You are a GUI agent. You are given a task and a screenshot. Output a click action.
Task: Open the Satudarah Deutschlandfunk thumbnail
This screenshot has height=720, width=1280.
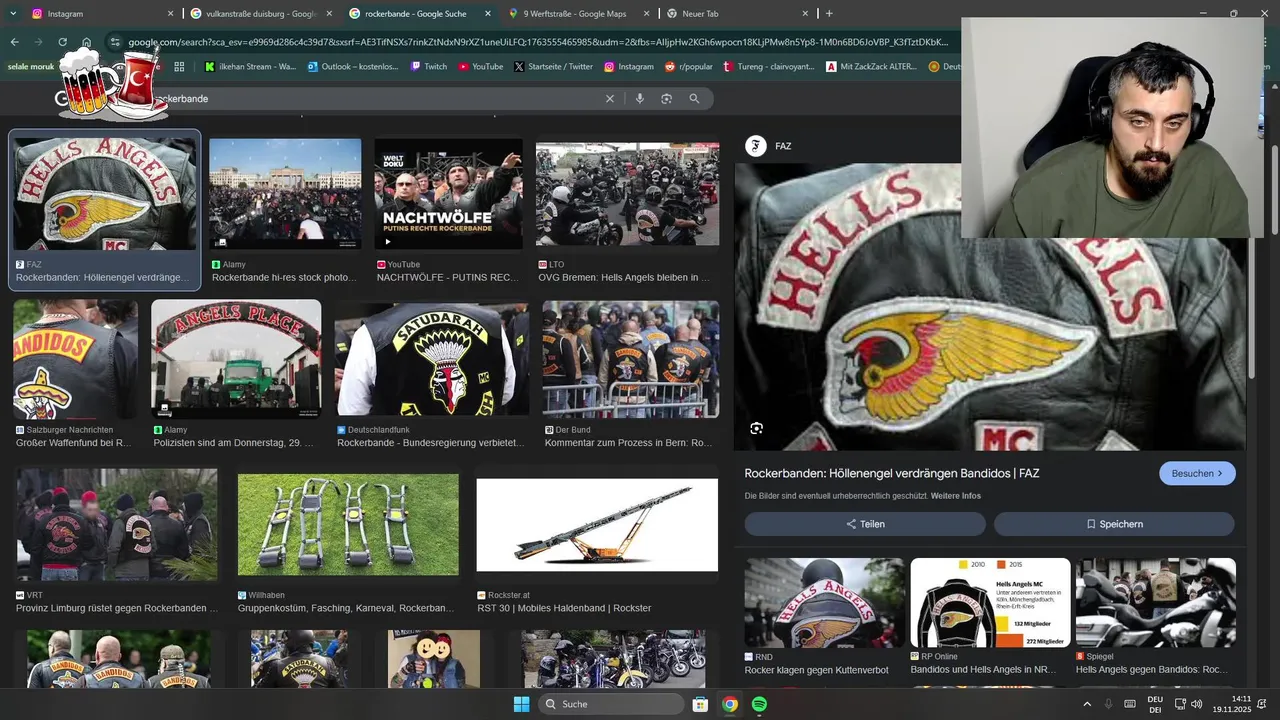(x=432, y=359)
